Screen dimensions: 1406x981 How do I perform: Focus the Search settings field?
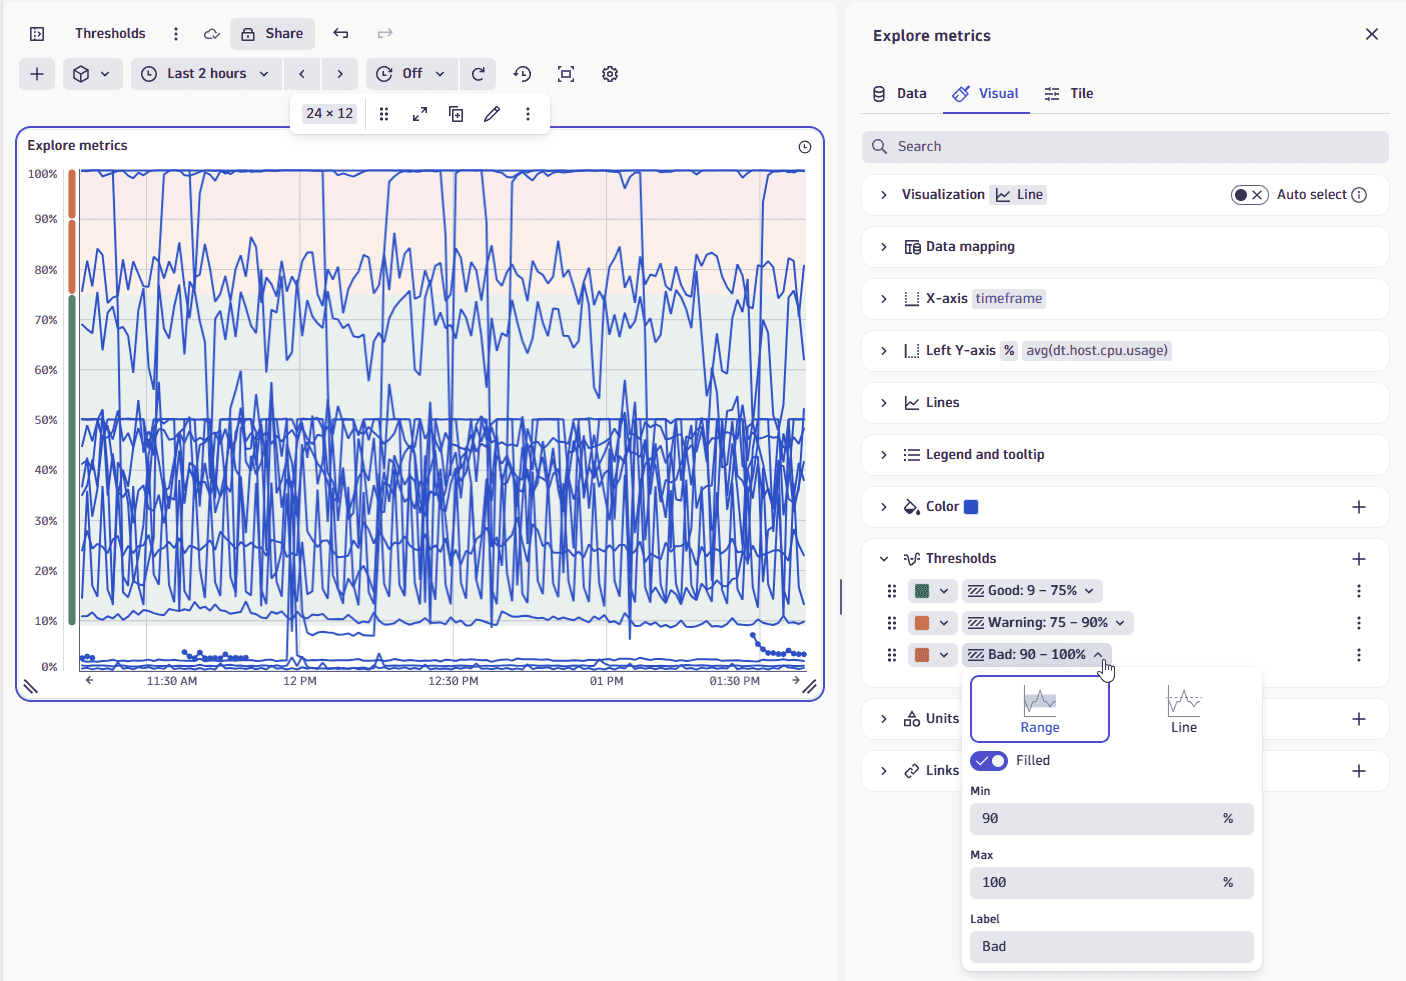pyautogui.click(x=1125, y=147)
